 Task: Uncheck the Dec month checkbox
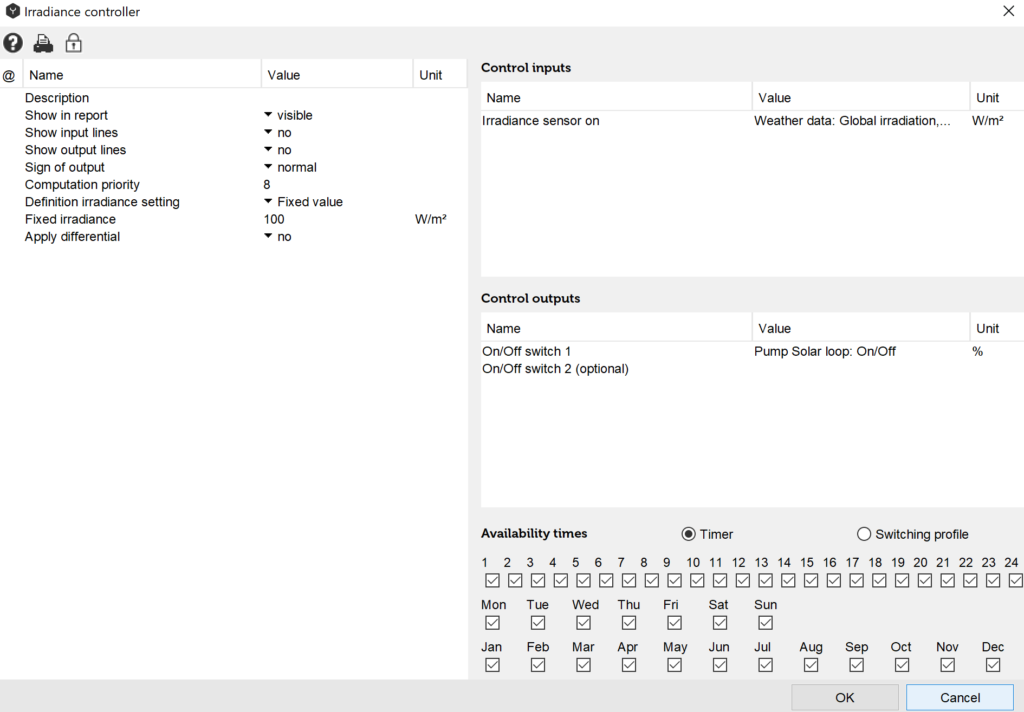[x=993, y=665]
